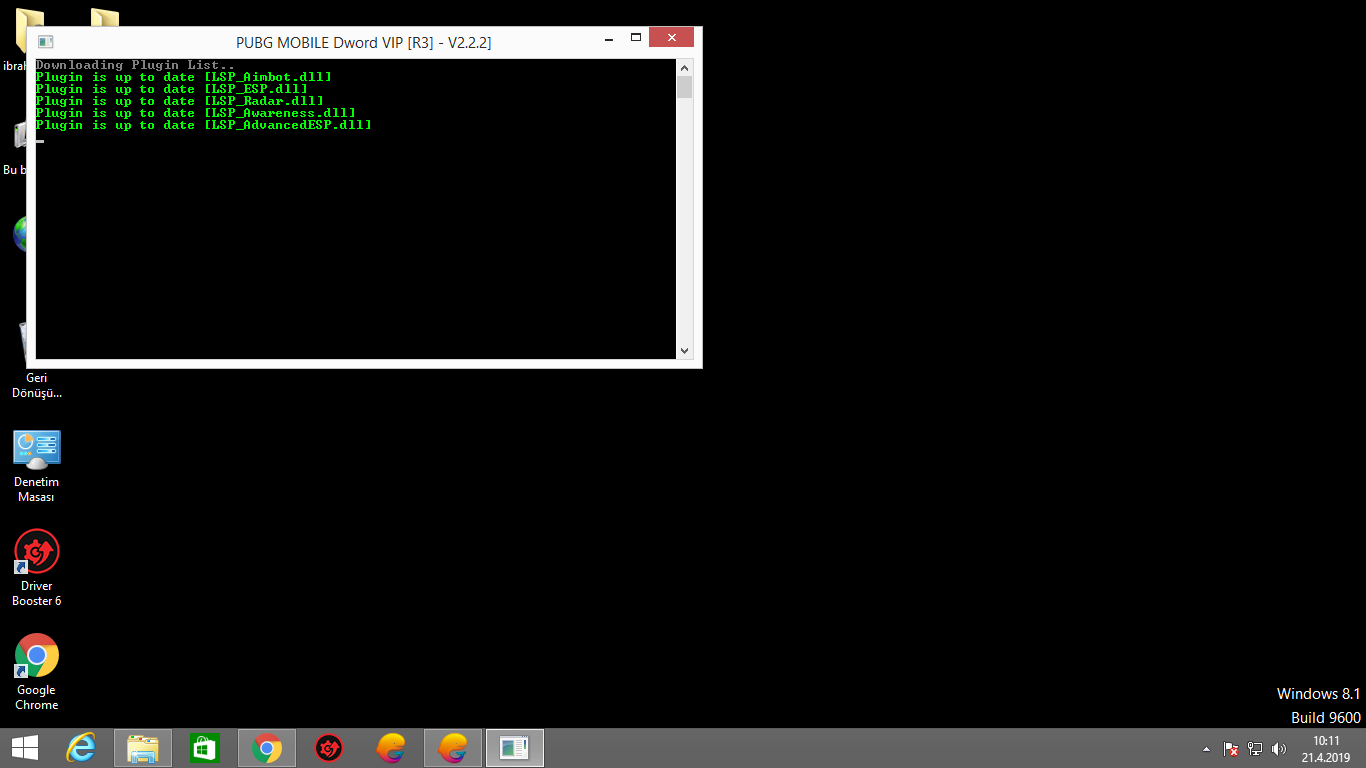The width and height of the screenshot is (1366, 768).
Task: Select the LSP_Aimbot.dll plugin status line
Action: 183,77
